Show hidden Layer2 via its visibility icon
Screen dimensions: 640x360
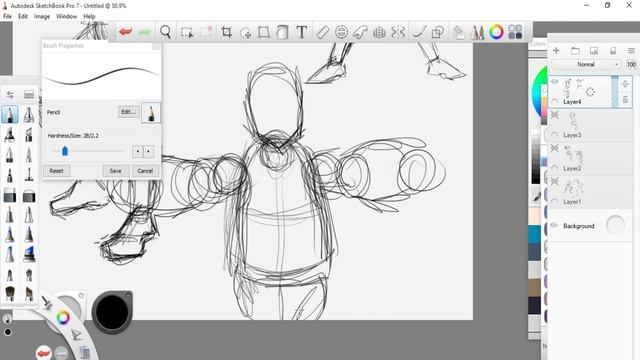[554, 149]
